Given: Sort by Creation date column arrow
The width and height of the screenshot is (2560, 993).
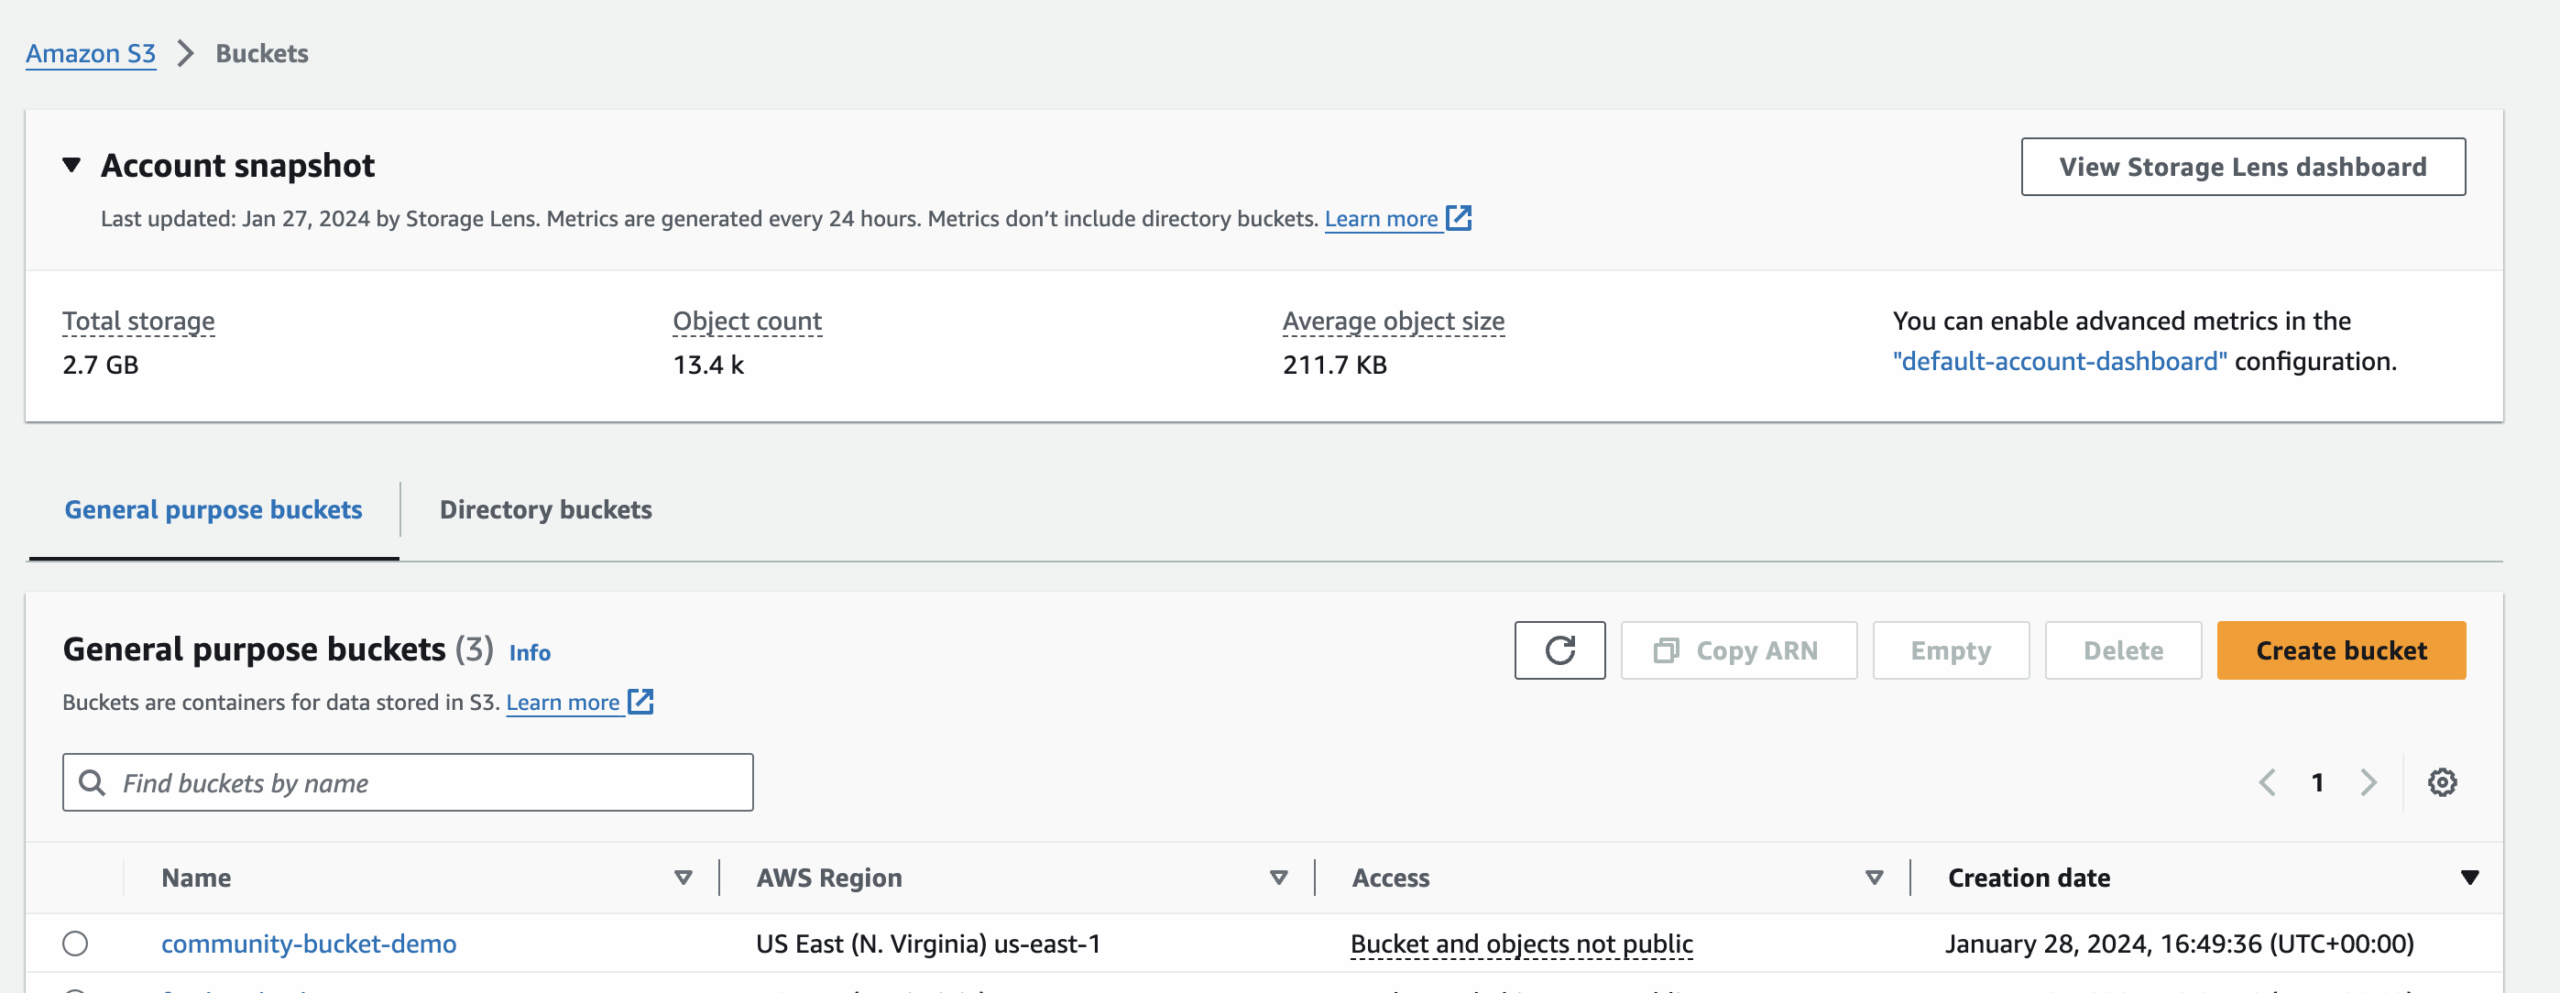Looking at the screenshot, I should coord(2469,877).
